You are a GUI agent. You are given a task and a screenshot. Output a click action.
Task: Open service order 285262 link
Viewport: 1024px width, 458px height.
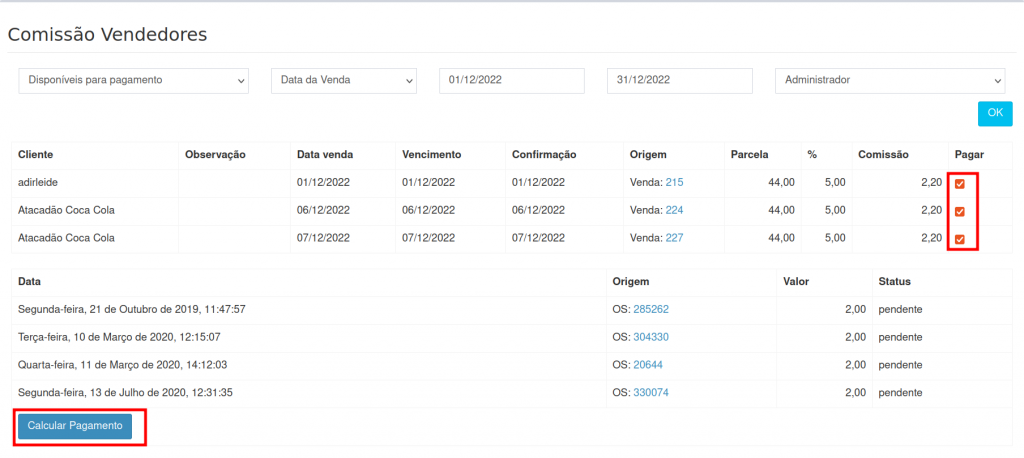click(x=650, y=309)
